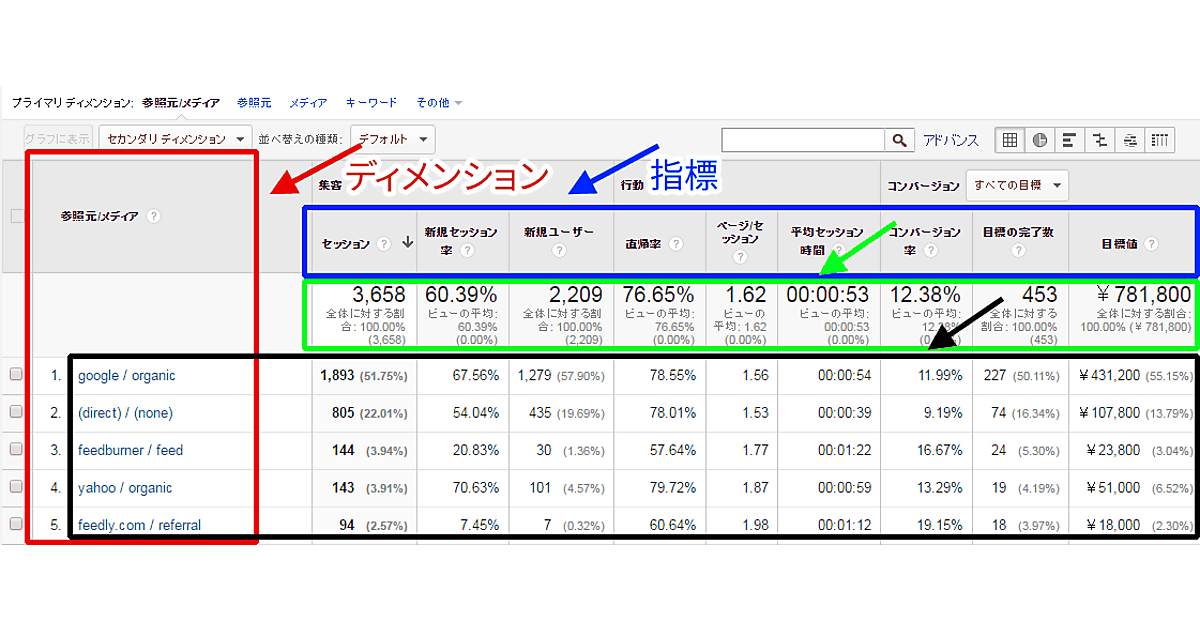The width and height of the screenshot is (1200, 630).
Task: Open the デフォルト sort type dropdown
Action: [393, 139]
